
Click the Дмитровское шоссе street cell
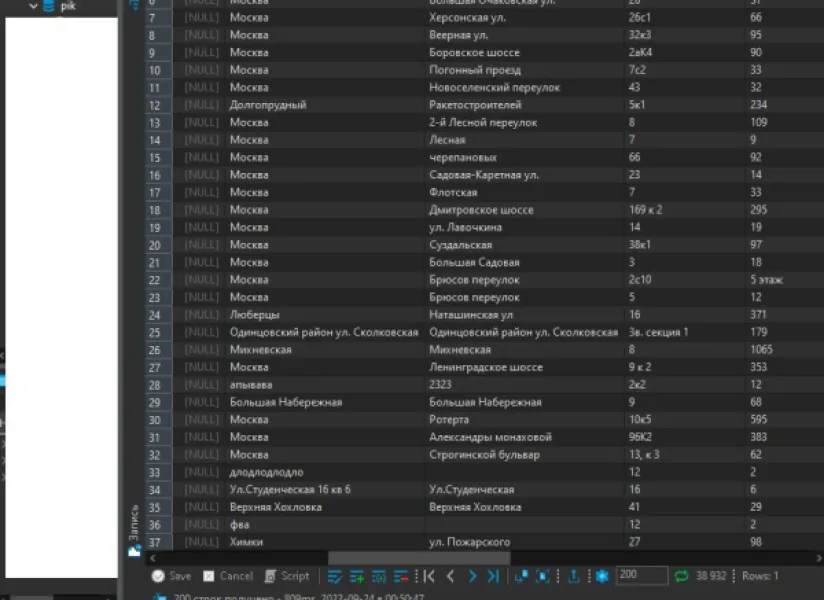(x=524, y=210)
